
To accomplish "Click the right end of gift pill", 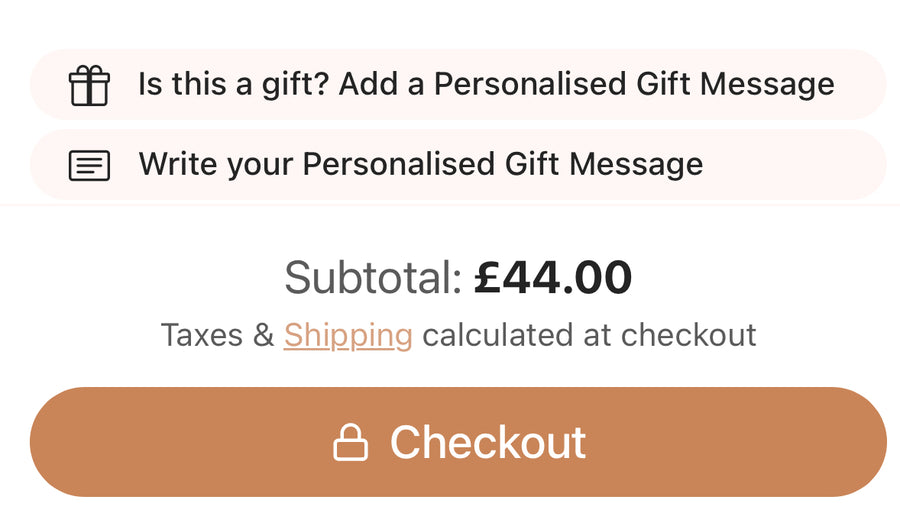I will (x=861, y=85).
